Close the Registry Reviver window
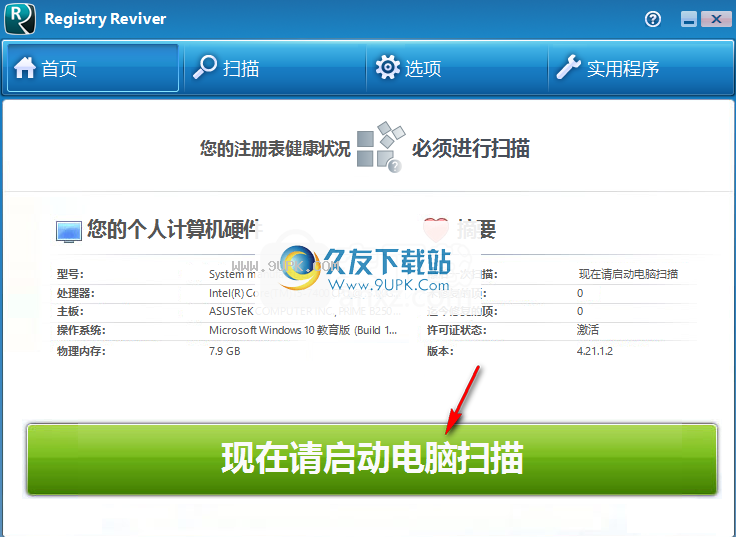The height and width of the screenshot is (537, 736). [716, 19]
